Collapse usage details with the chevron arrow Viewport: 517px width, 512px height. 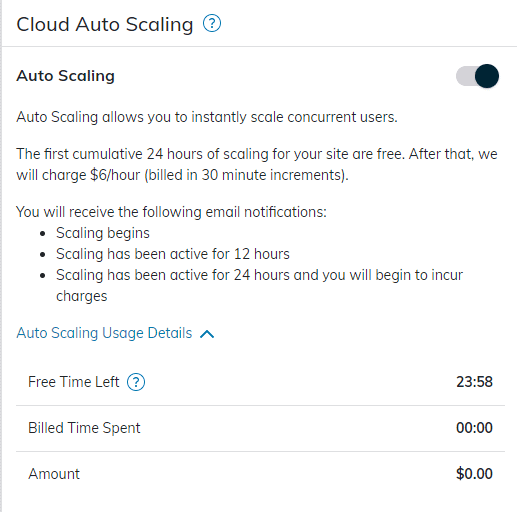[207, 334]
